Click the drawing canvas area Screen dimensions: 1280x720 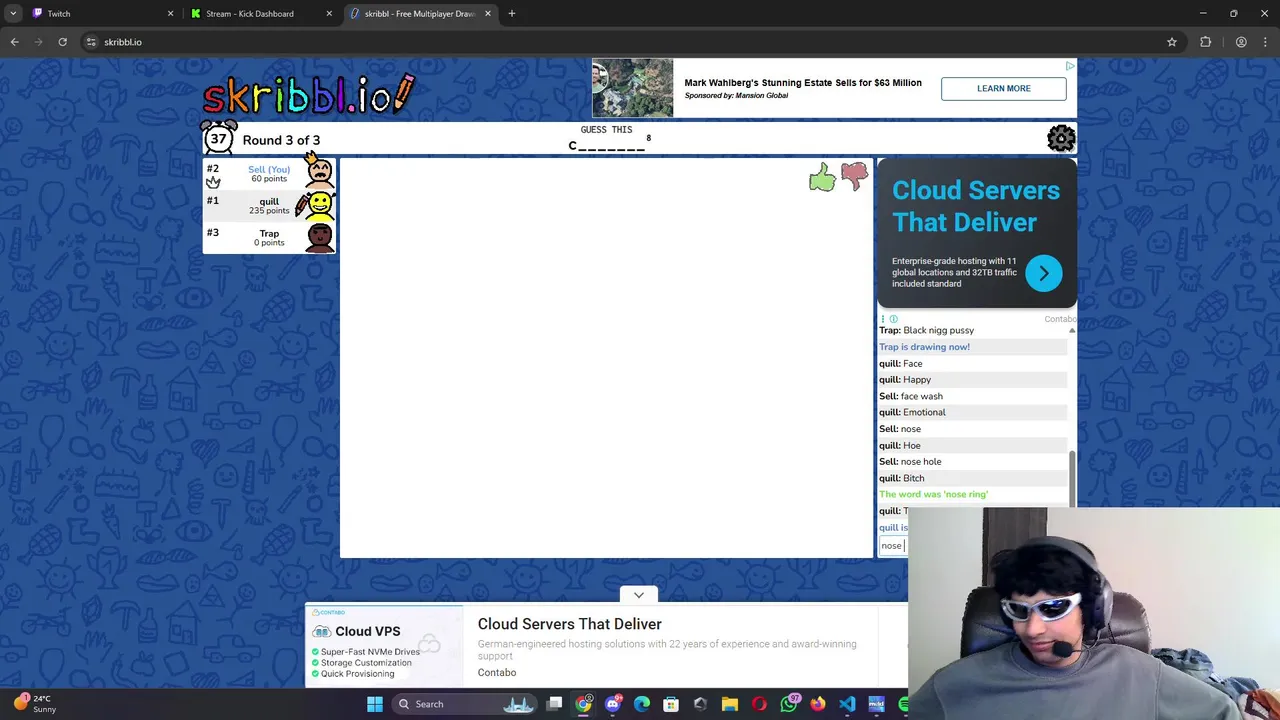(606, 358)
